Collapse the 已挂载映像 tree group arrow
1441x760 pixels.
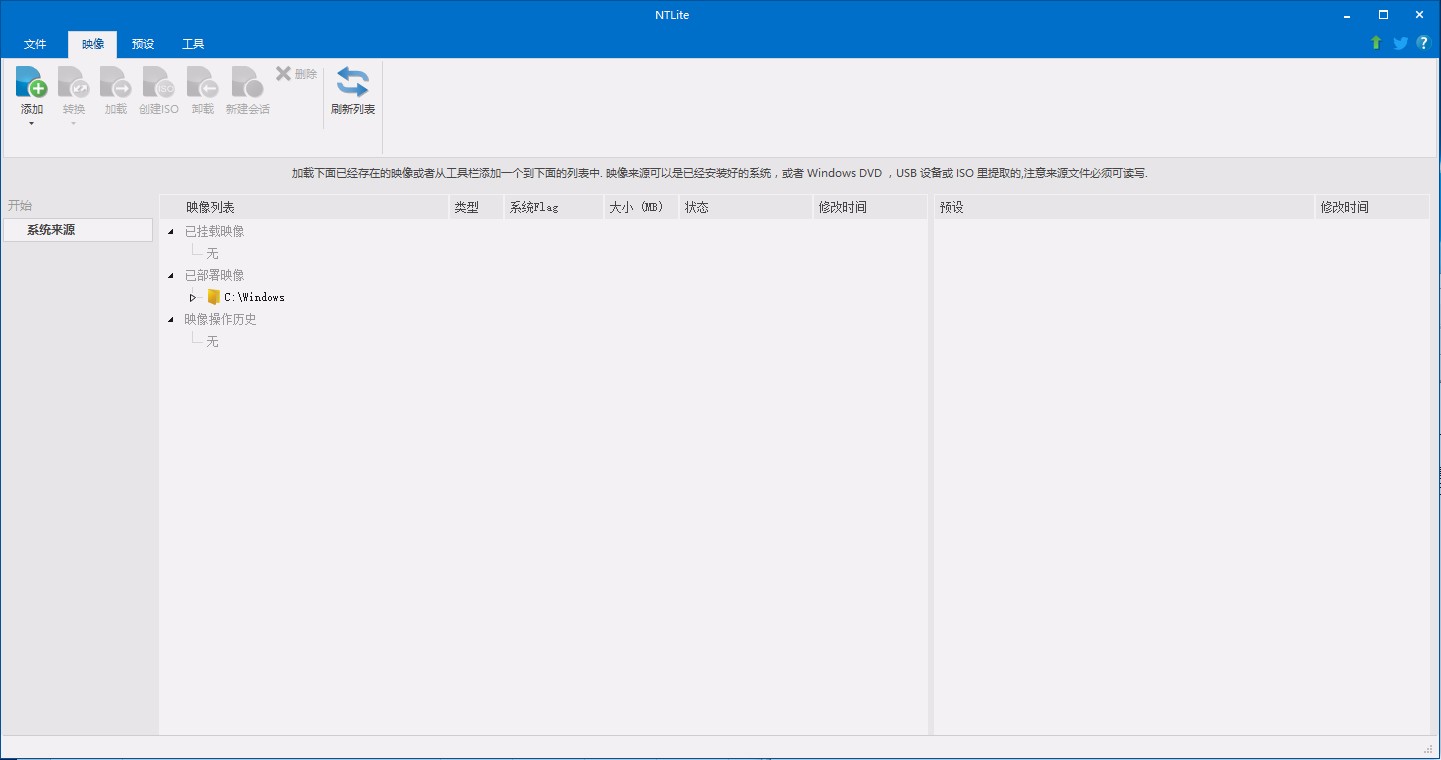[x=171, y=231]
